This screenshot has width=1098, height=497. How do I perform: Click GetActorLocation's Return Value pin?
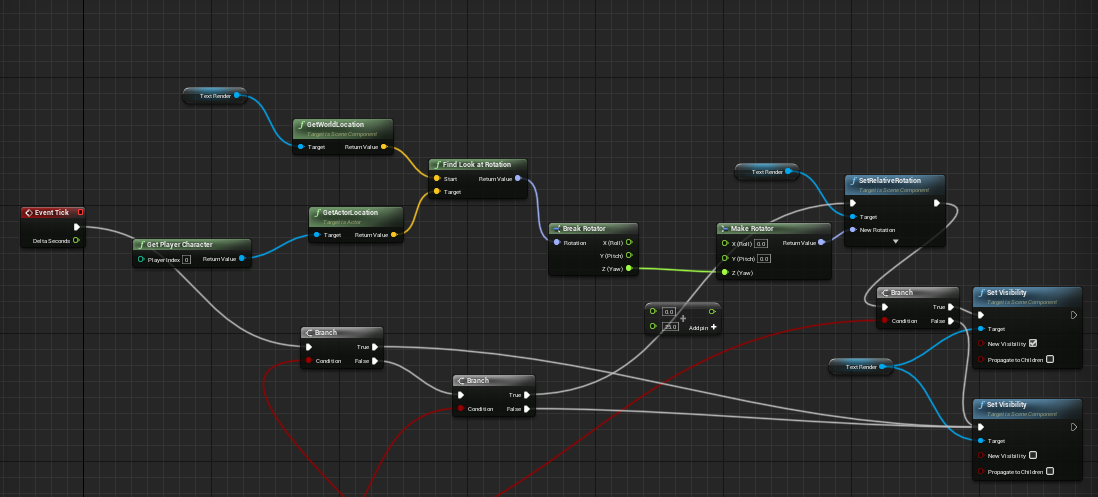coord(393,235)
